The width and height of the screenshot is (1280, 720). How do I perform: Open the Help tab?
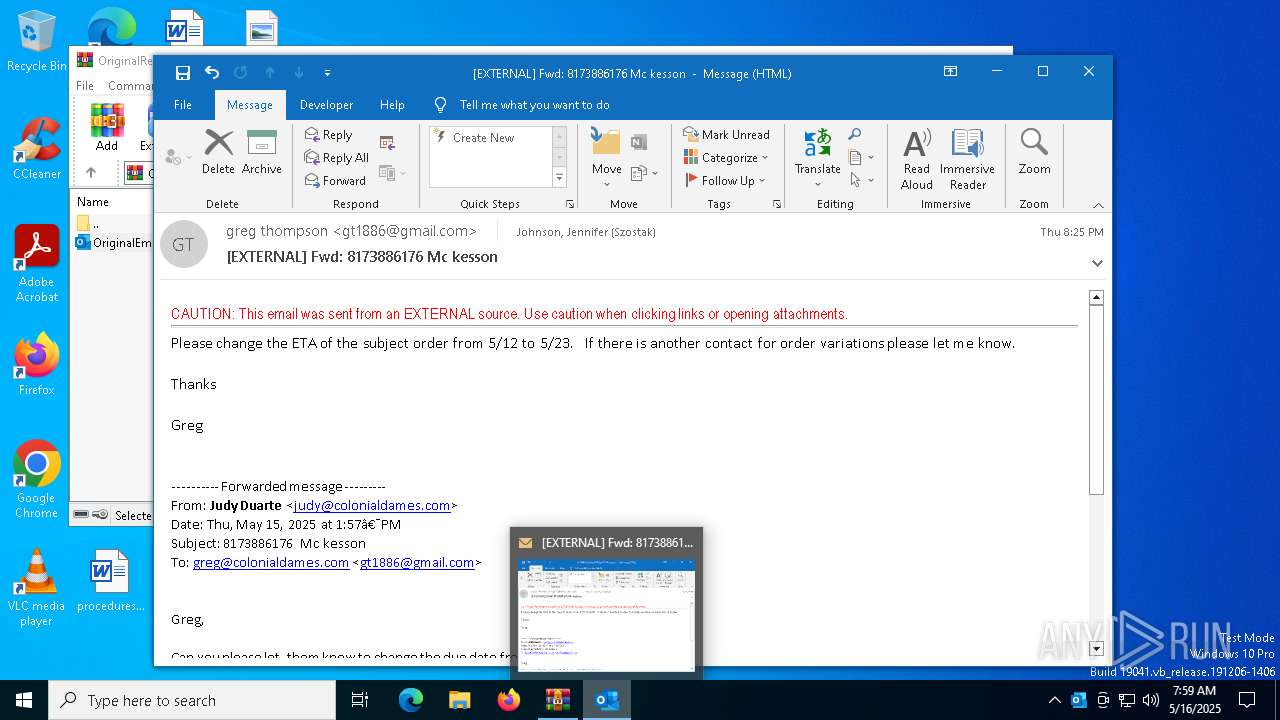[392, 105]
